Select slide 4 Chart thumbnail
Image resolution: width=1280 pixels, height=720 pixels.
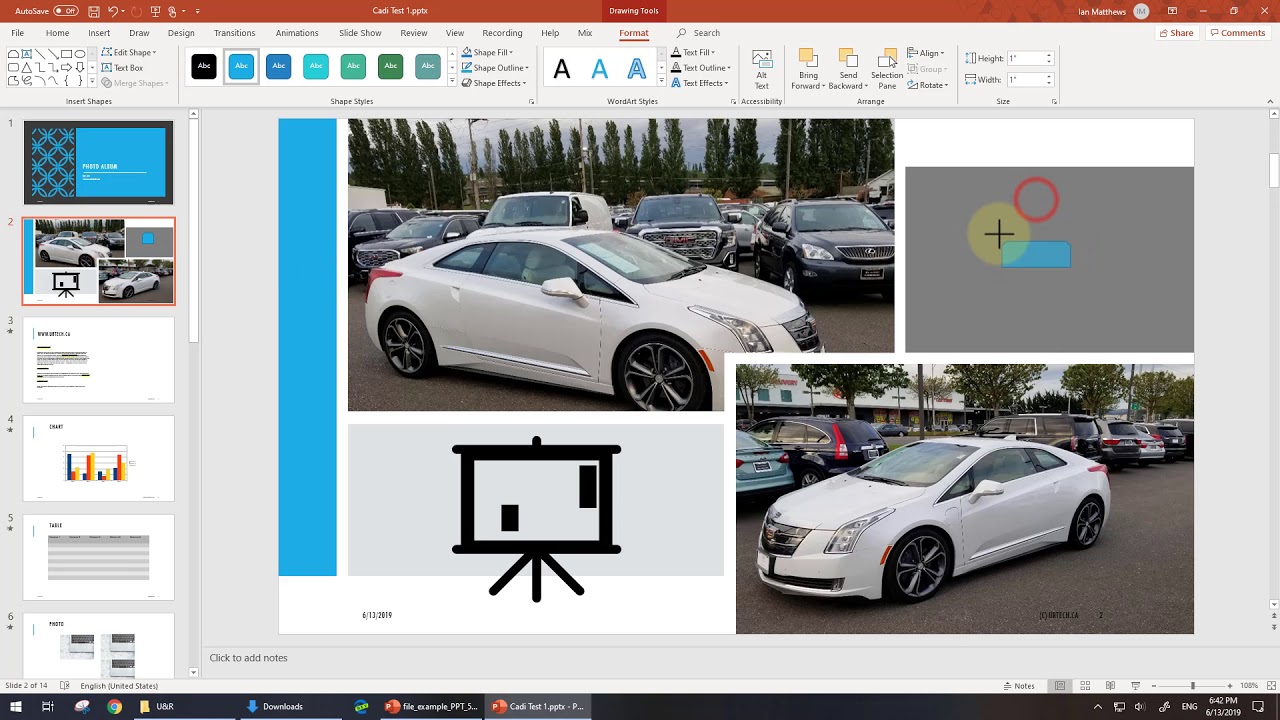[x=98, y=459]
